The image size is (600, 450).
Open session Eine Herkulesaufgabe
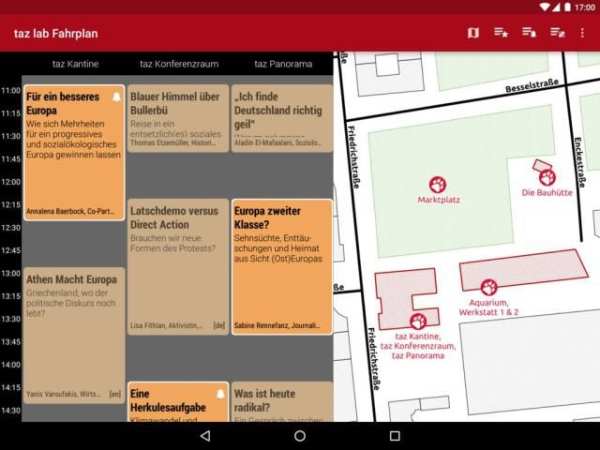pyautogui.click(x=178, y=402)
